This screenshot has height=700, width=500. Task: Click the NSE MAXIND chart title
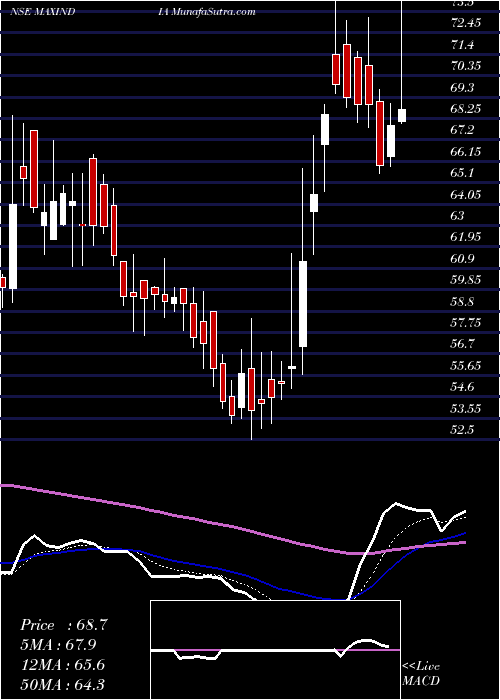point(42,12)
